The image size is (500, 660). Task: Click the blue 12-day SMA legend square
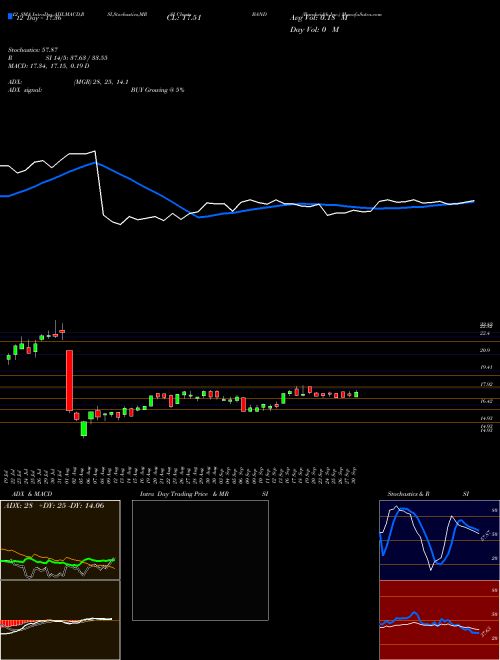[x=10, y=16]
